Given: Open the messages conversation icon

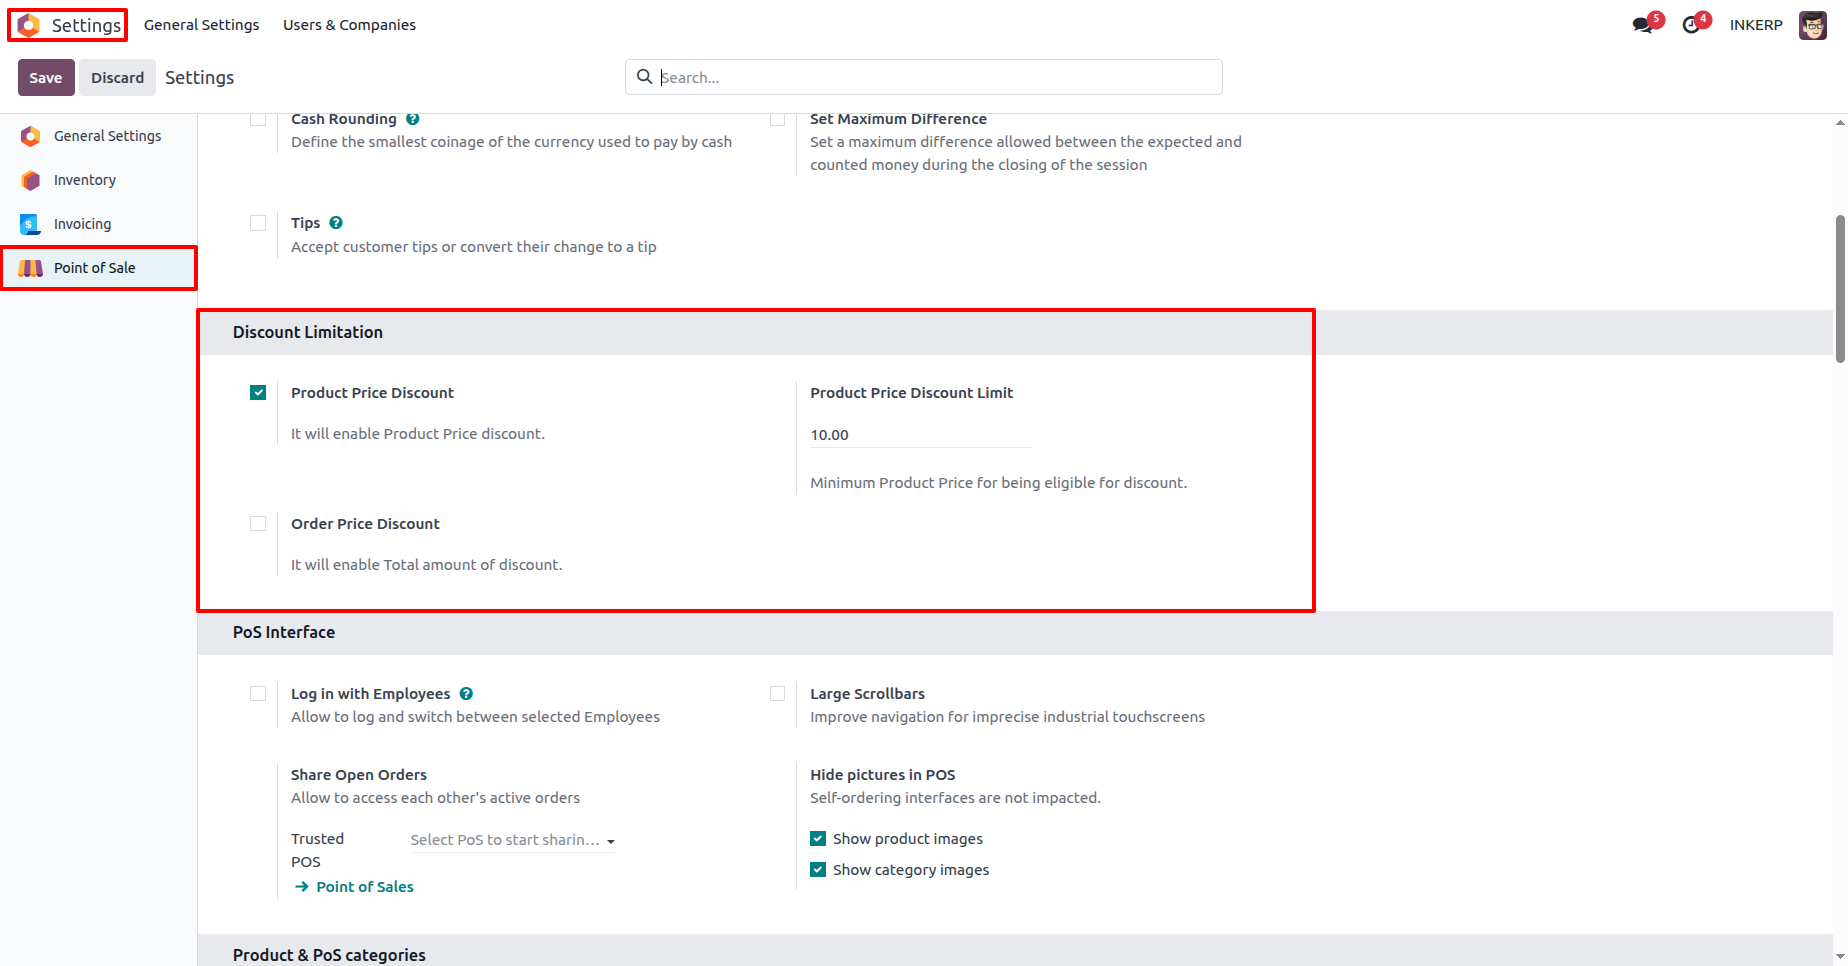Looking at the screenshot, I should 1642,25.
